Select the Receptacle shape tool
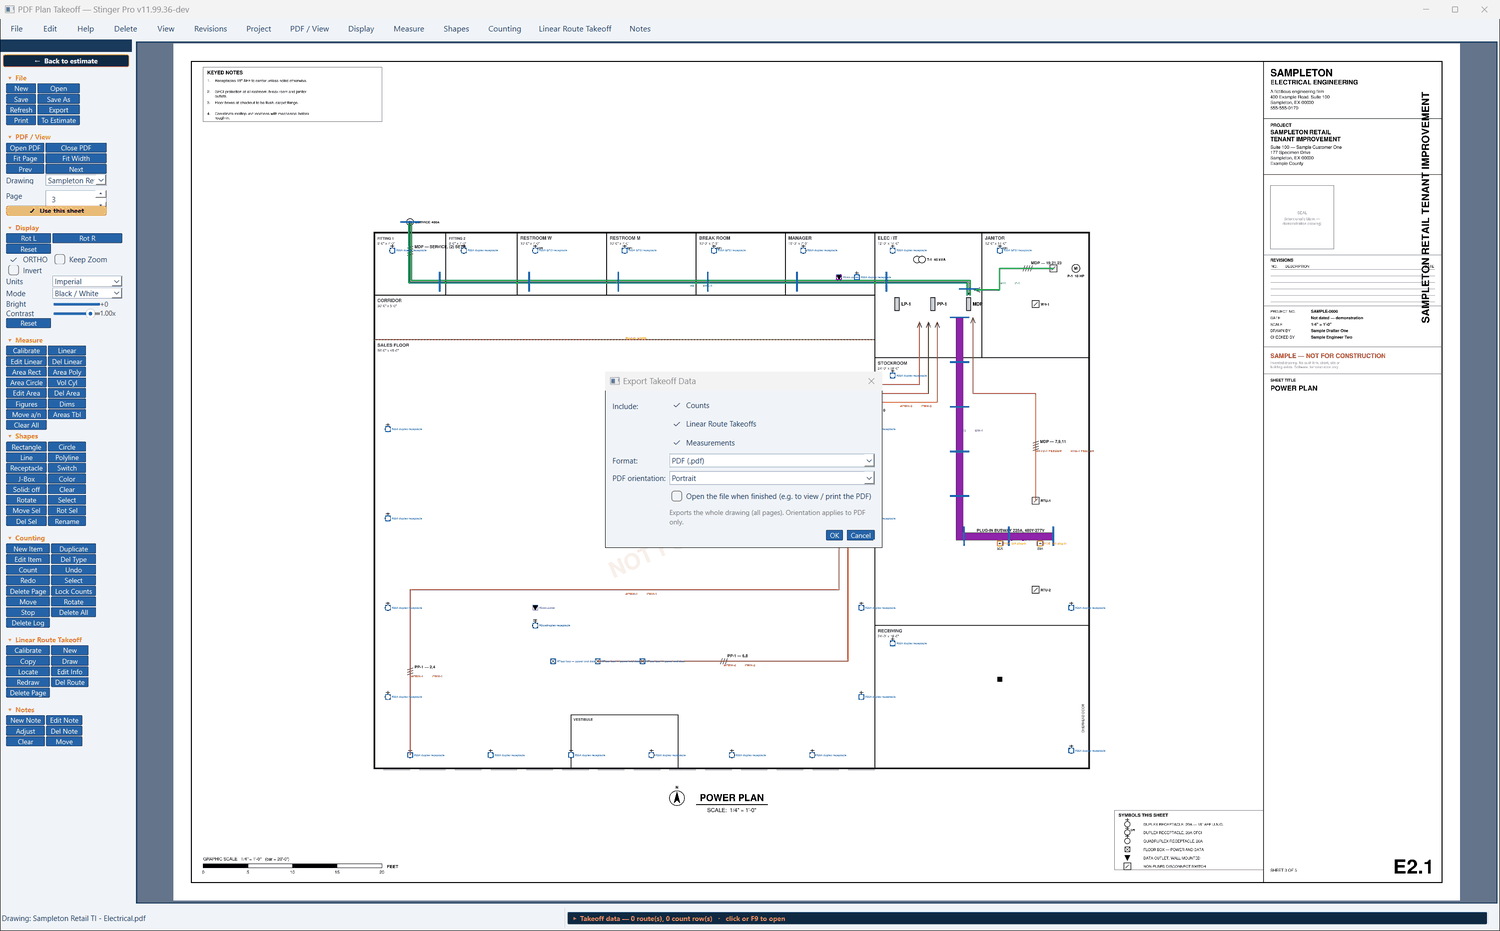 26,468
